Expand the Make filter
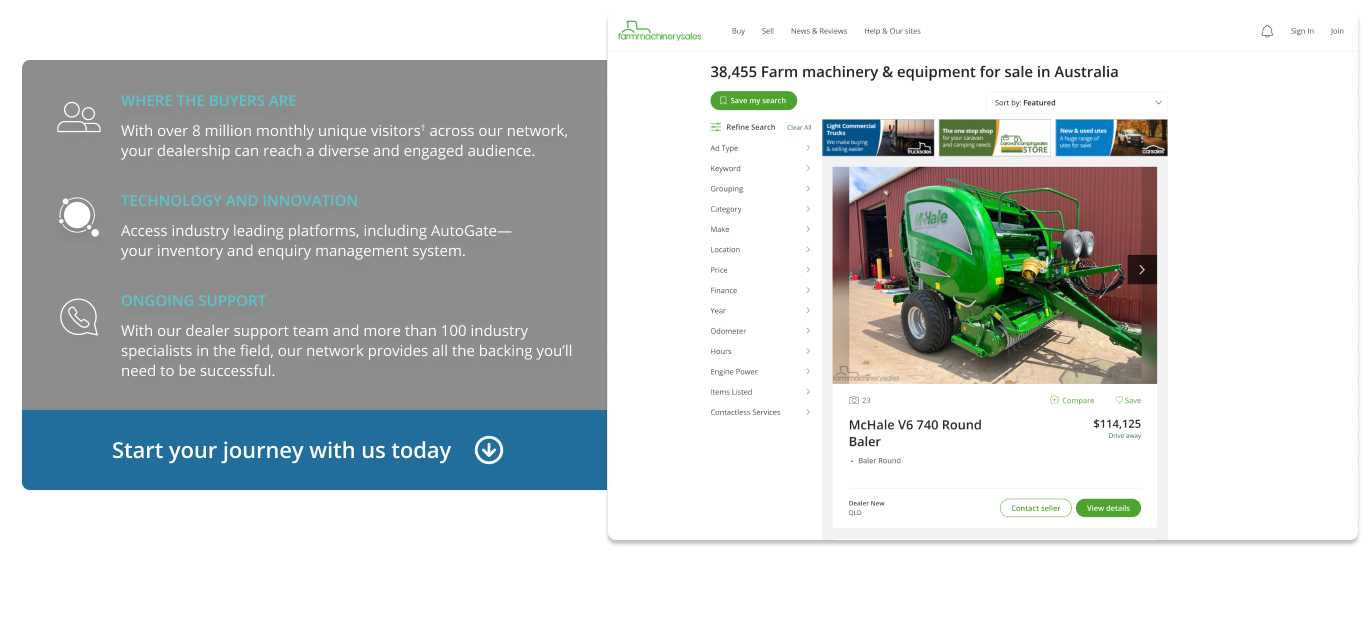 [x=760, y=229]
